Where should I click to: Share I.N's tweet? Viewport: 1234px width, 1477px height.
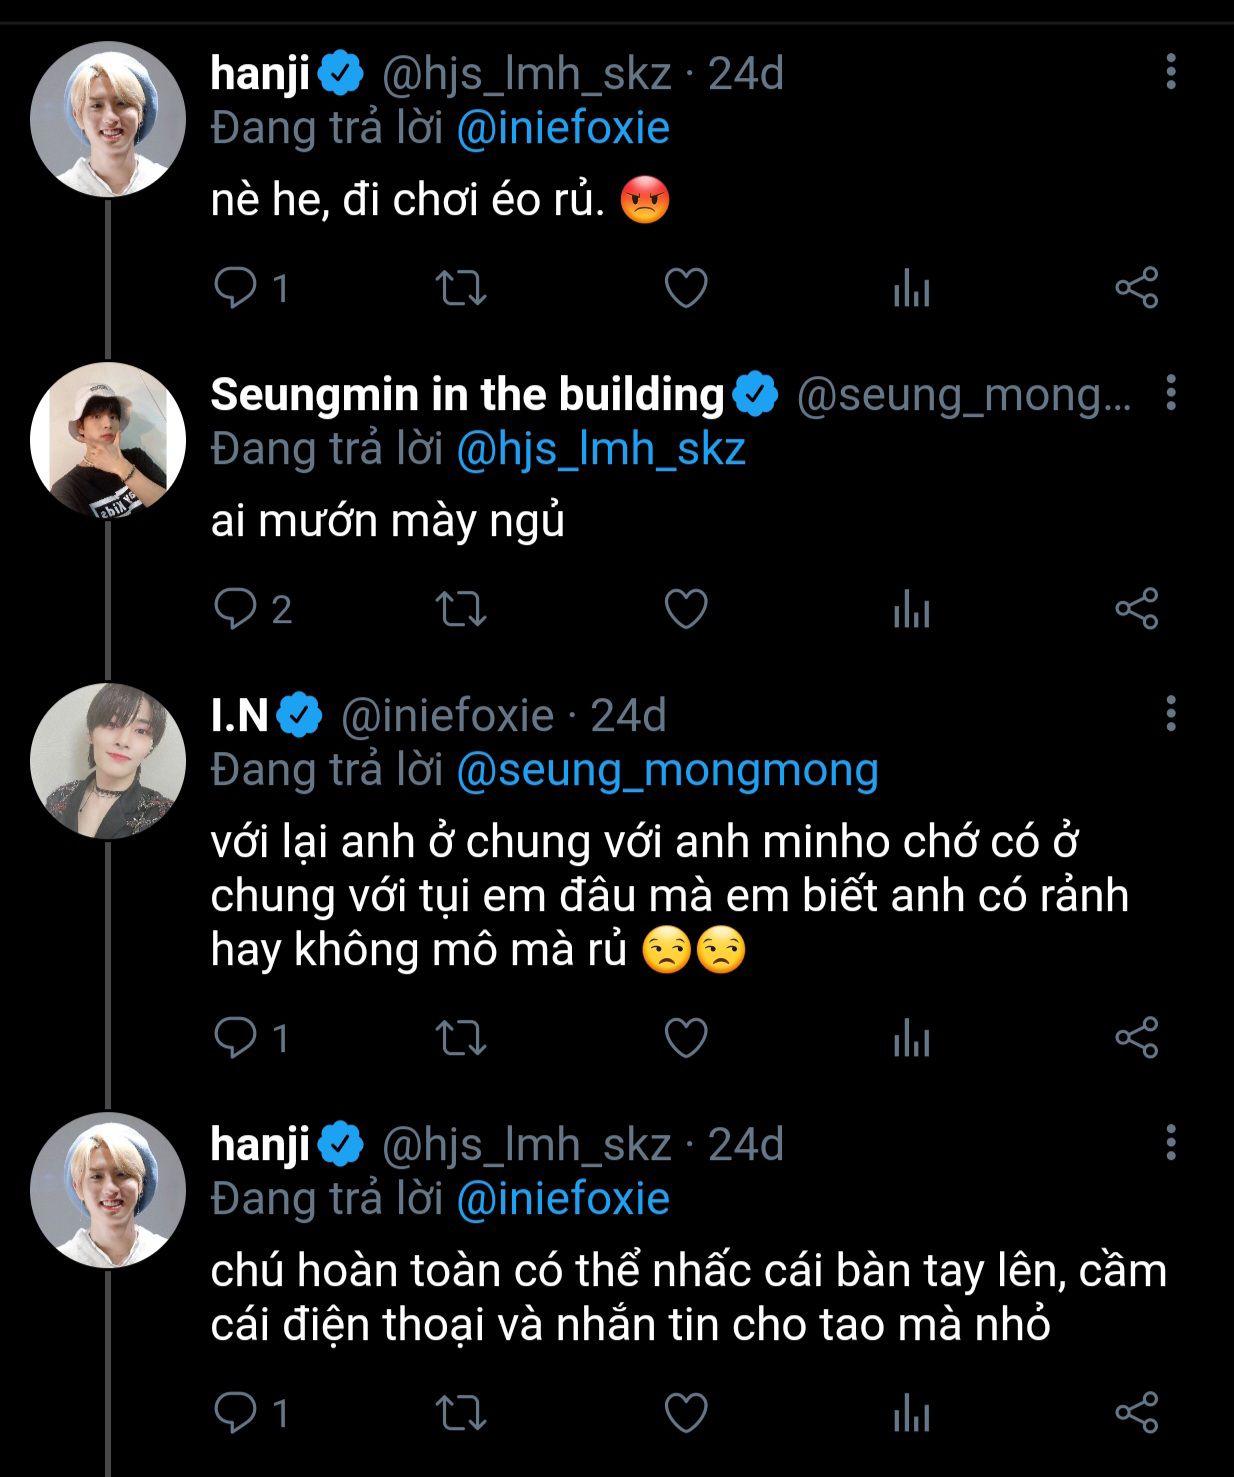1136,1038
